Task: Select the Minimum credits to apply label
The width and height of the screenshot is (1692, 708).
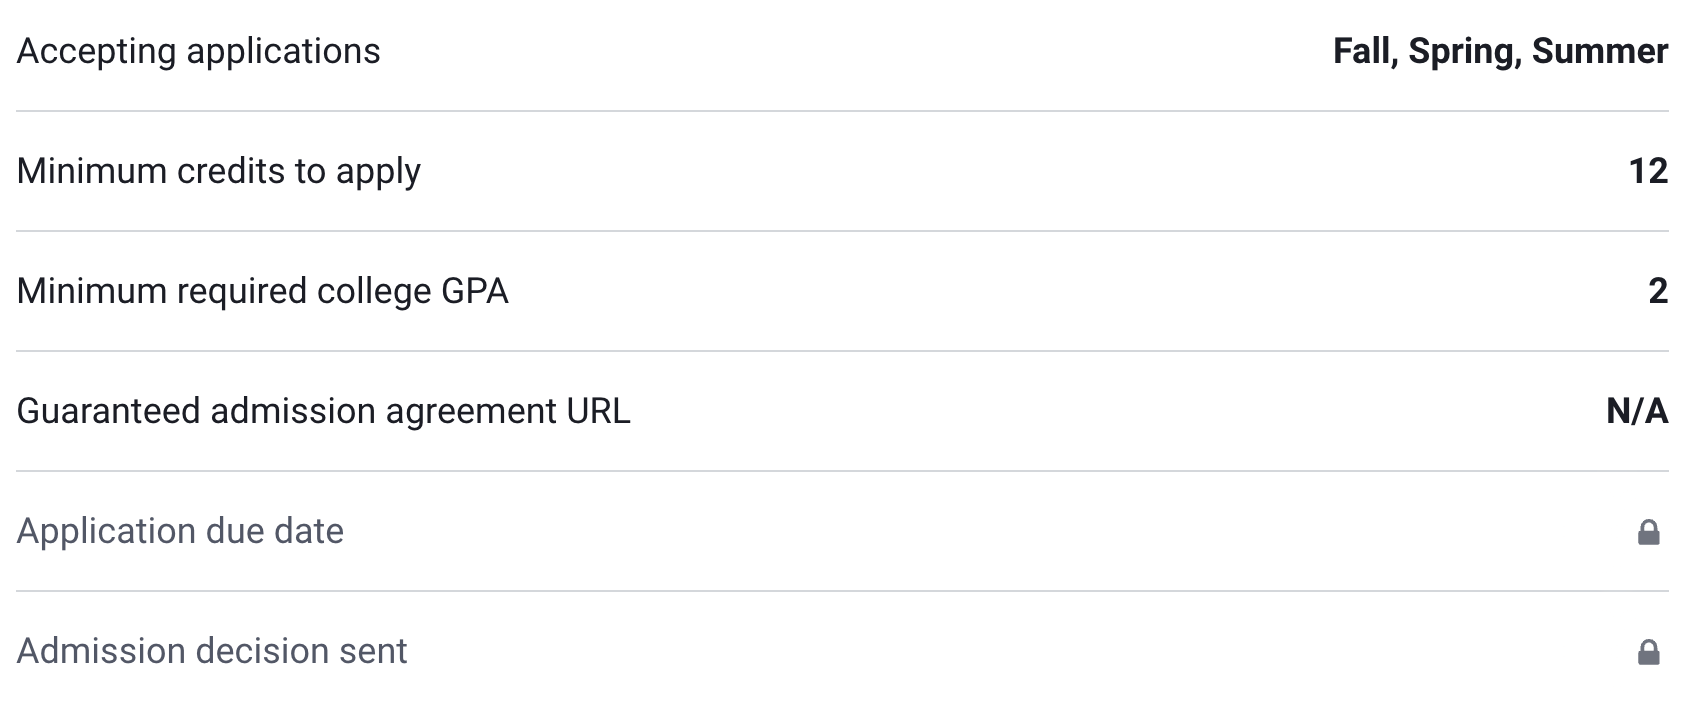Action: coord(218,171)
